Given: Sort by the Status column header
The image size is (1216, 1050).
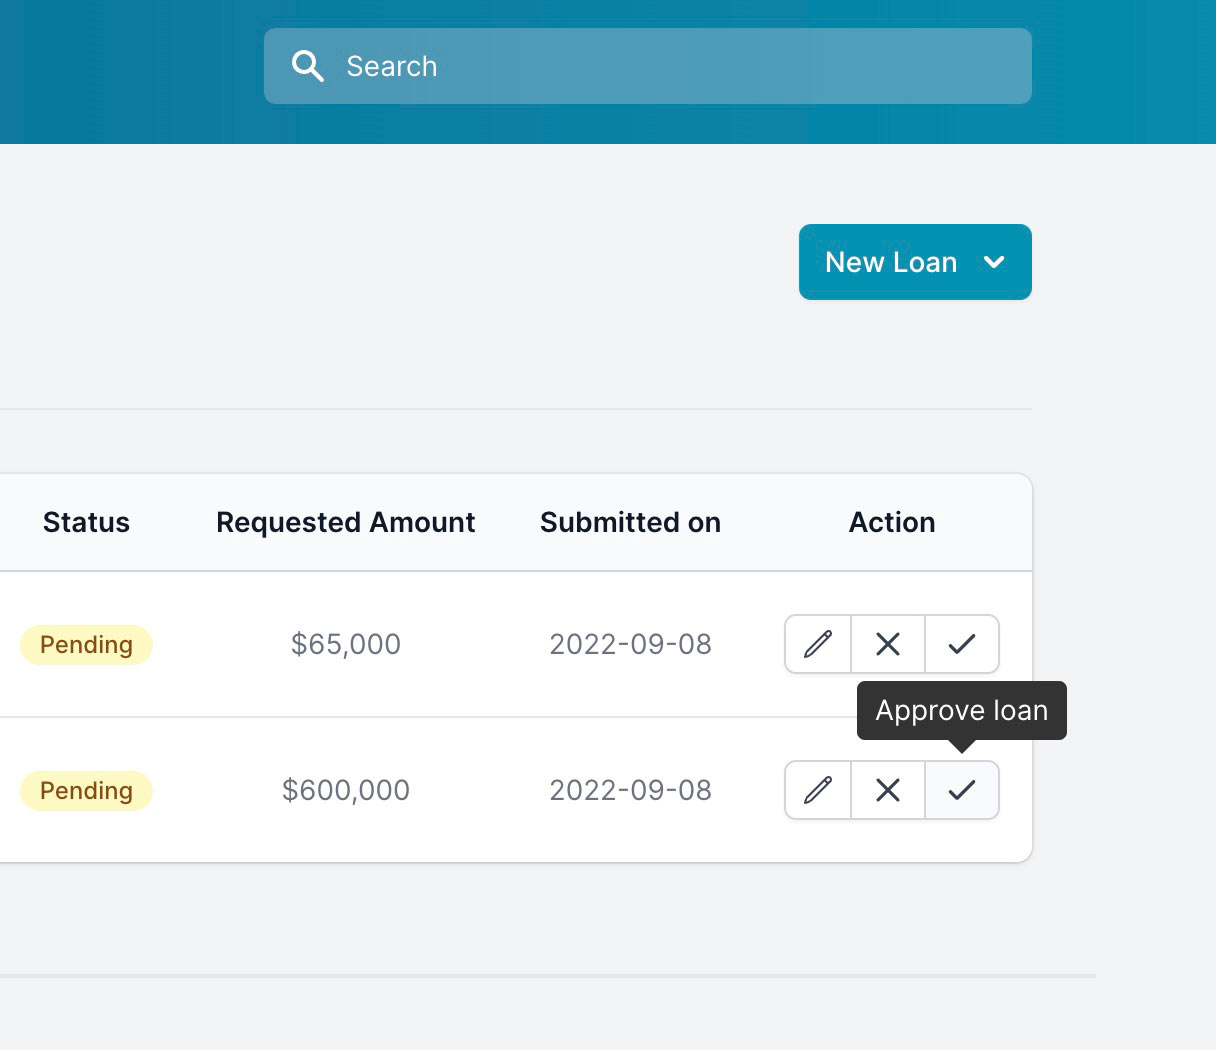Looking at the screenshot, I should pyautogui.click(x=86, y=522).
